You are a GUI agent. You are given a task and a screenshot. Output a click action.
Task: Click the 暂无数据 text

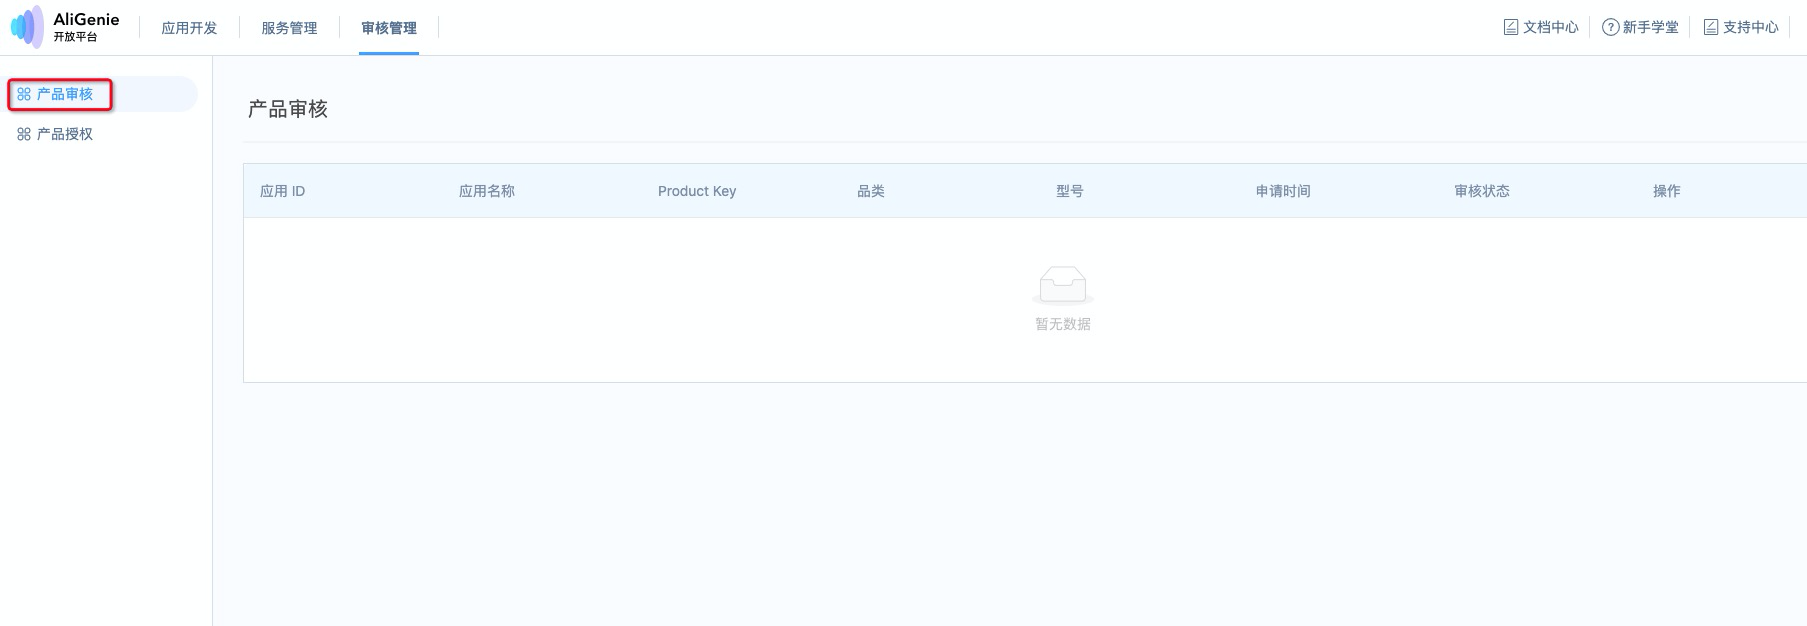tap(1063, 324)
